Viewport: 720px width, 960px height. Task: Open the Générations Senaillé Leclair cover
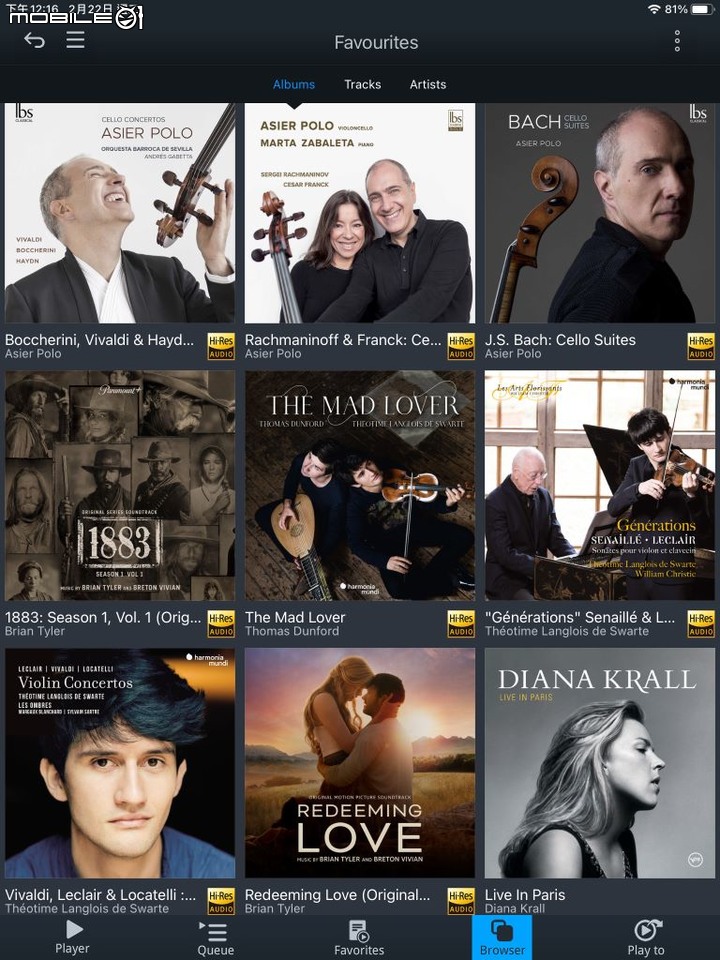[599, 486]
